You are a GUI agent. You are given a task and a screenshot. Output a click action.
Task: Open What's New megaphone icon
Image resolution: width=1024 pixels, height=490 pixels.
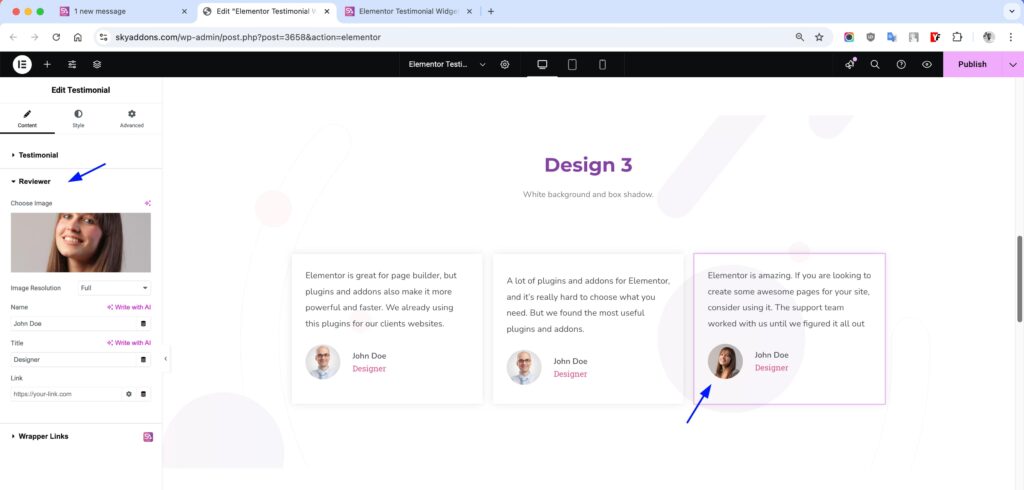[850, 64]
